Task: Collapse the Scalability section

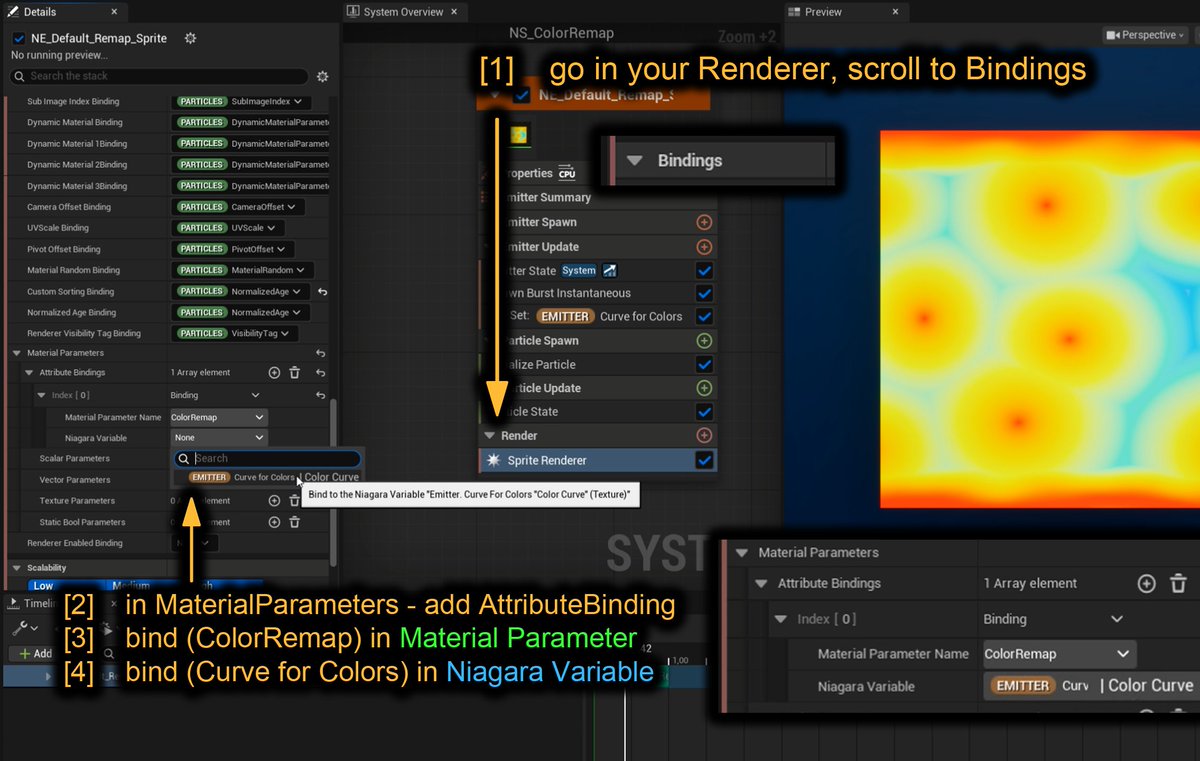Action: (16, 568)
